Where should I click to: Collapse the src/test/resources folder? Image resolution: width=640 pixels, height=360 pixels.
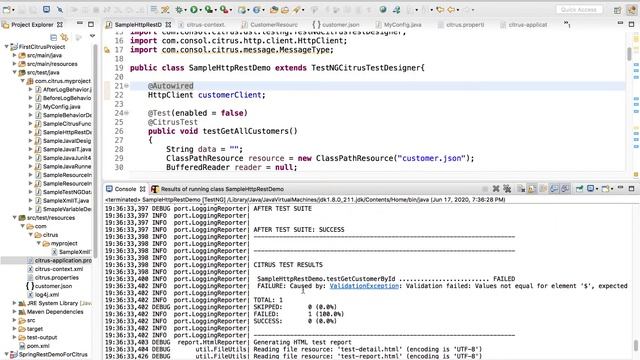point(15,217)
